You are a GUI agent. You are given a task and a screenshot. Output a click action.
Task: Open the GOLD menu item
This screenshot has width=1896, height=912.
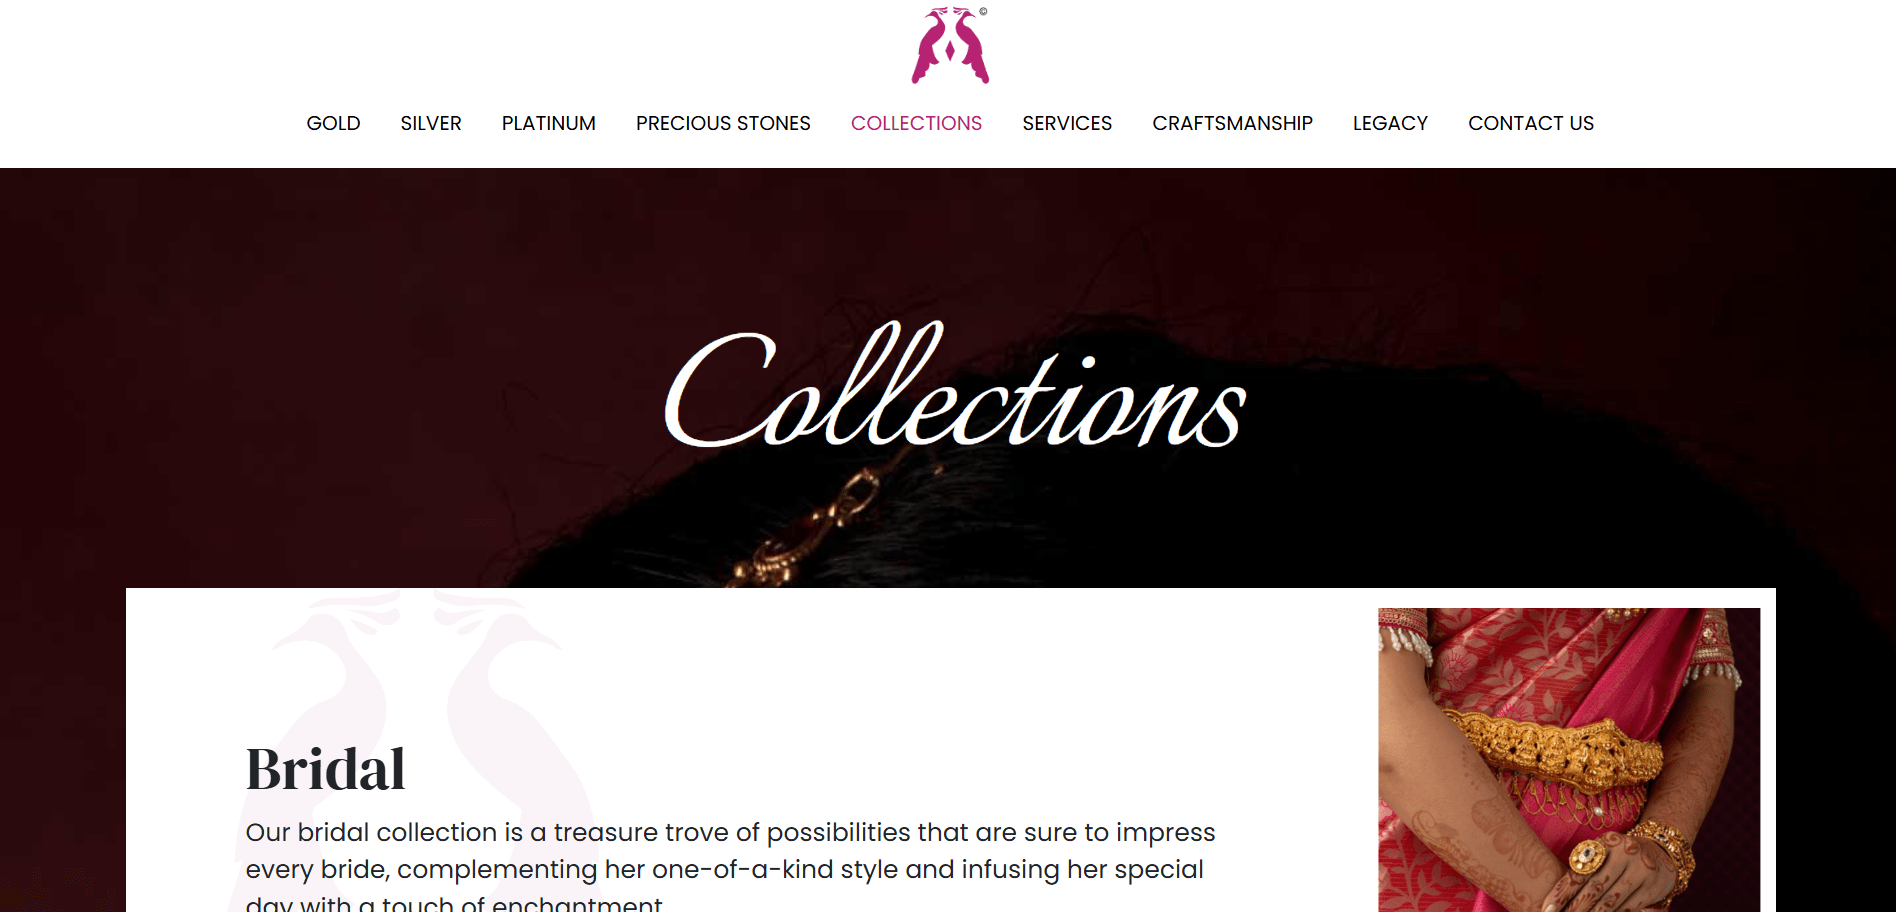(333, 123)
